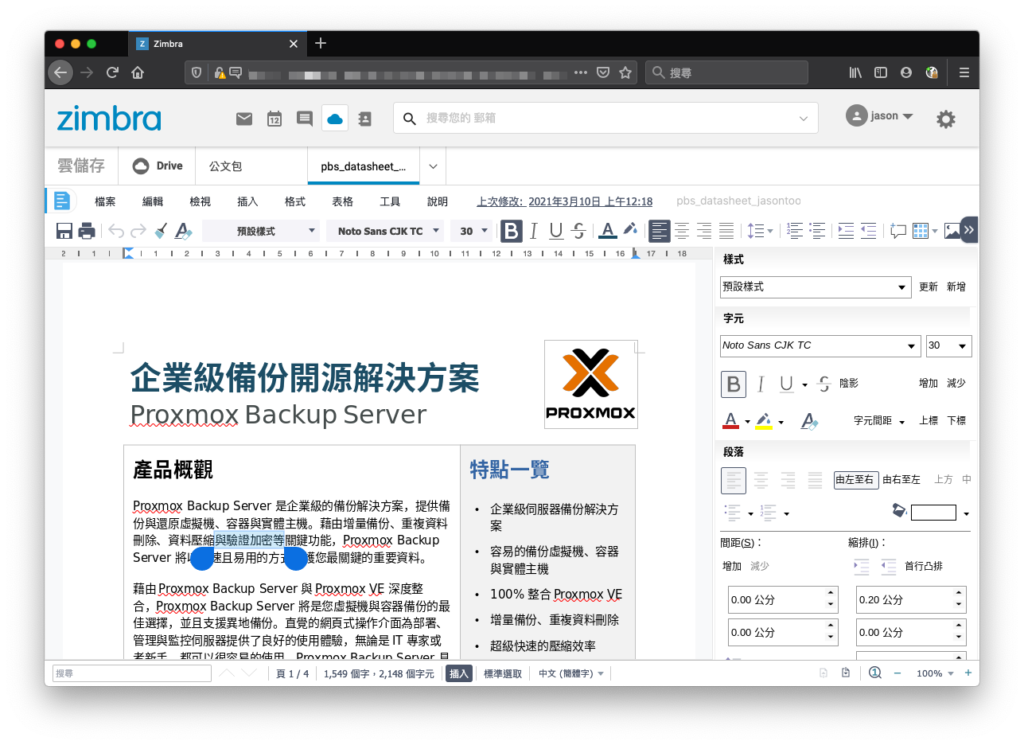Toggle sidebar Bold button
1024x745 pixels.
(x=733, y=384)
